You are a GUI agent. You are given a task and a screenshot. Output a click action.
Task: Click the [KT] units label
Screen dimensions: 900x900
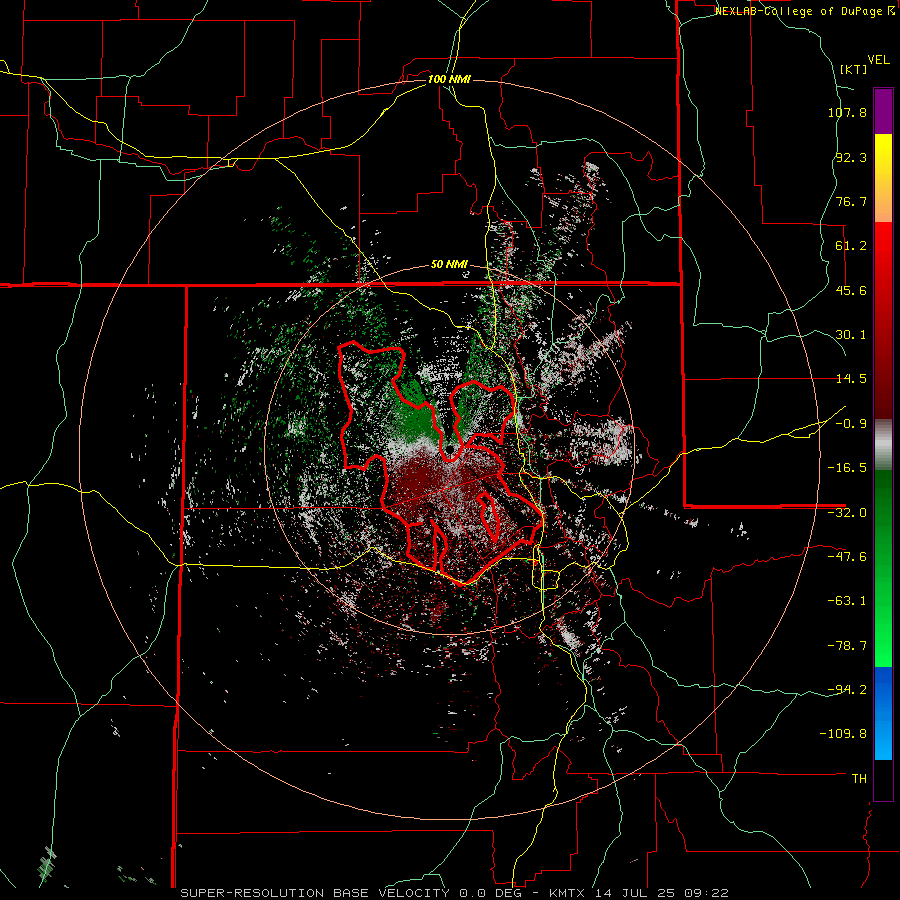pos(854,69)
